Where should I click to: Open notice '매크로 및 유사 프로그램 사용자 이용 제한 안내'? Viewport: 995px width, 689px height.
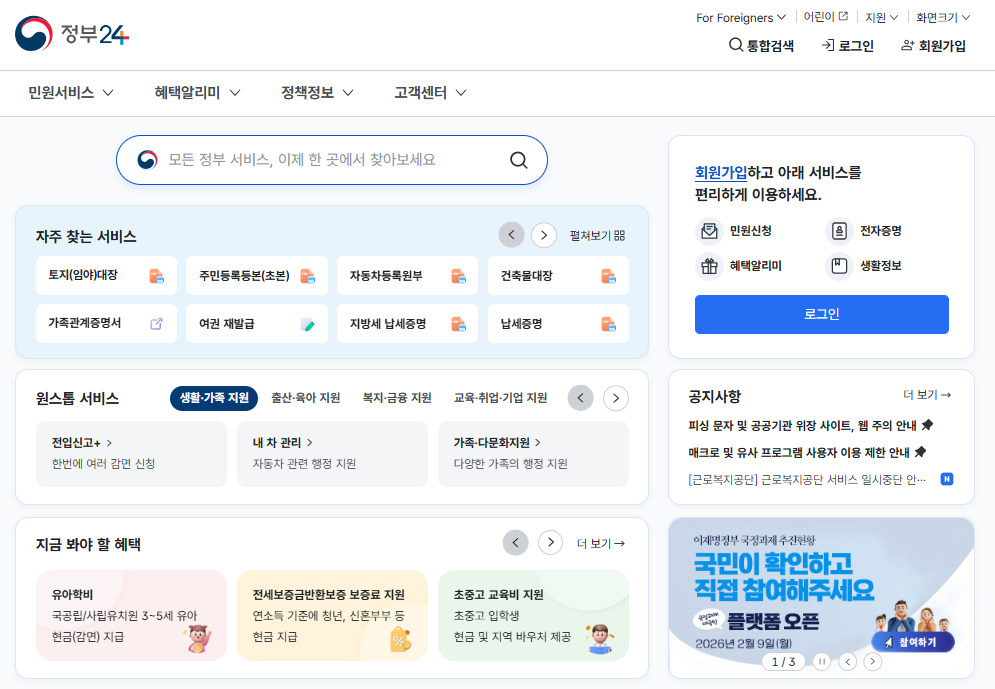click(x=807, y=452)
